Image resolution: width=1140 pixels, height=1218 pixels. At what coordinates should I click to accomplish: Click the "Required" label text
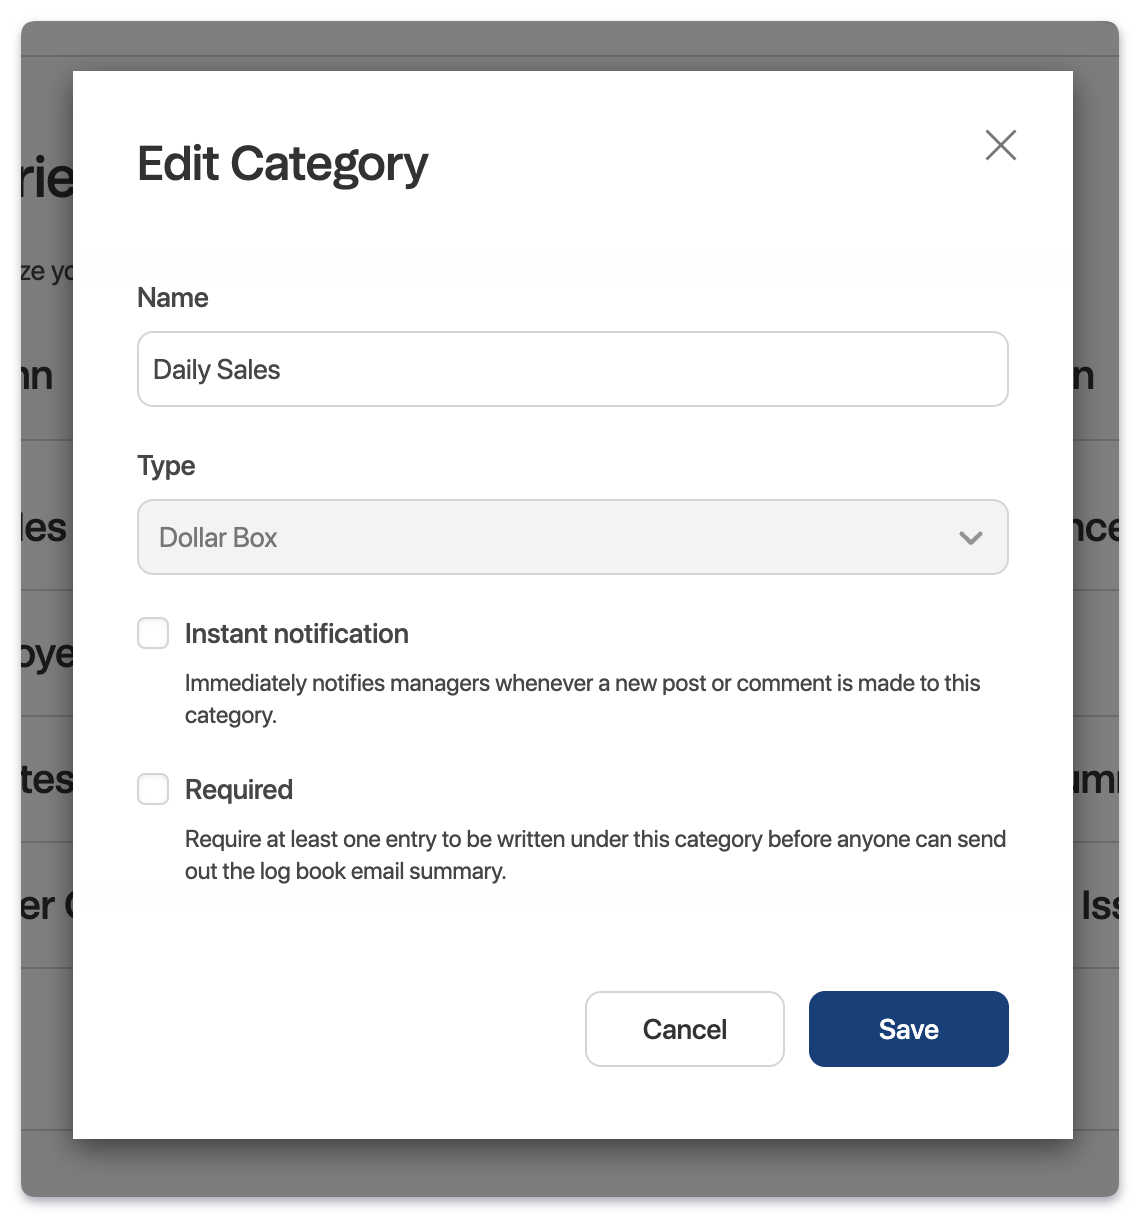tap(239, 790)
